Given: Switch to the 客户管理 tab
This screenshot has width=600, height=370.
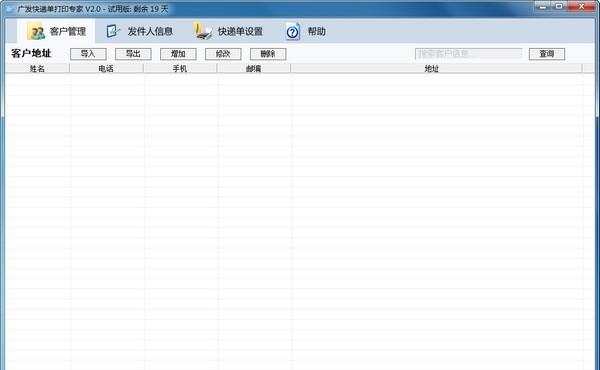Looking at the screenshot, I should pos(56,31).
